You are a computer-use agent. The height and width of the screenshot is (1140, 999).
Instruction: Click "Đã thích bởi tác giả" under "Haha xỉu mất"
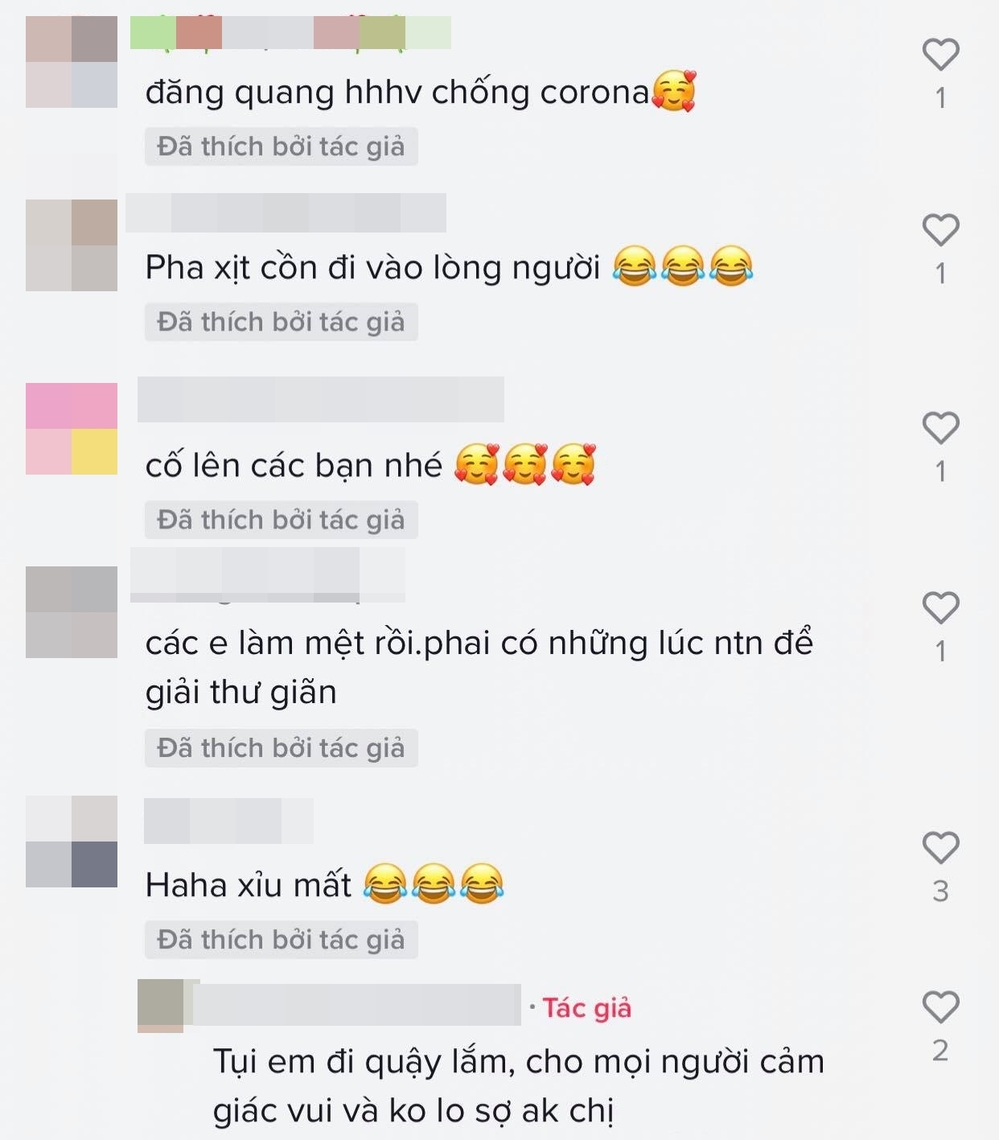click(x=281, y=939)
